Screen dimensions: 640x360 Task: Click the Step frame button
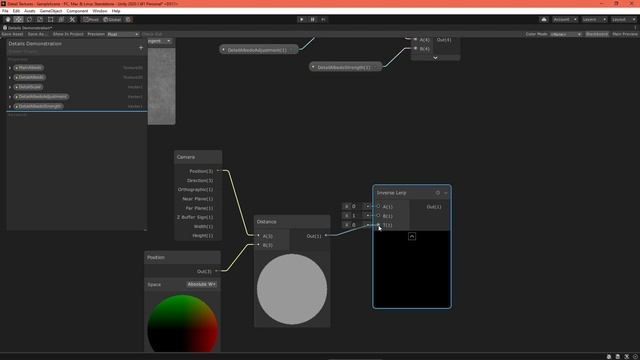323,20
